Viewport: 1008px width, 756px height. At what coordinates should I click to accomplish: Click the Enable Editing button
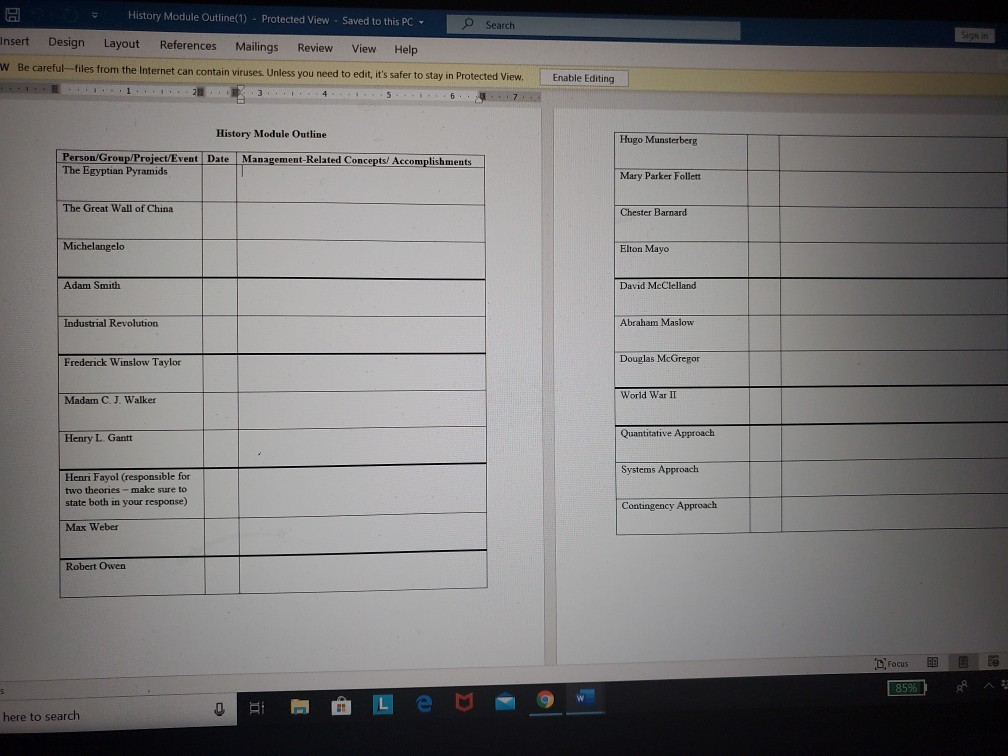pos(583,77)
